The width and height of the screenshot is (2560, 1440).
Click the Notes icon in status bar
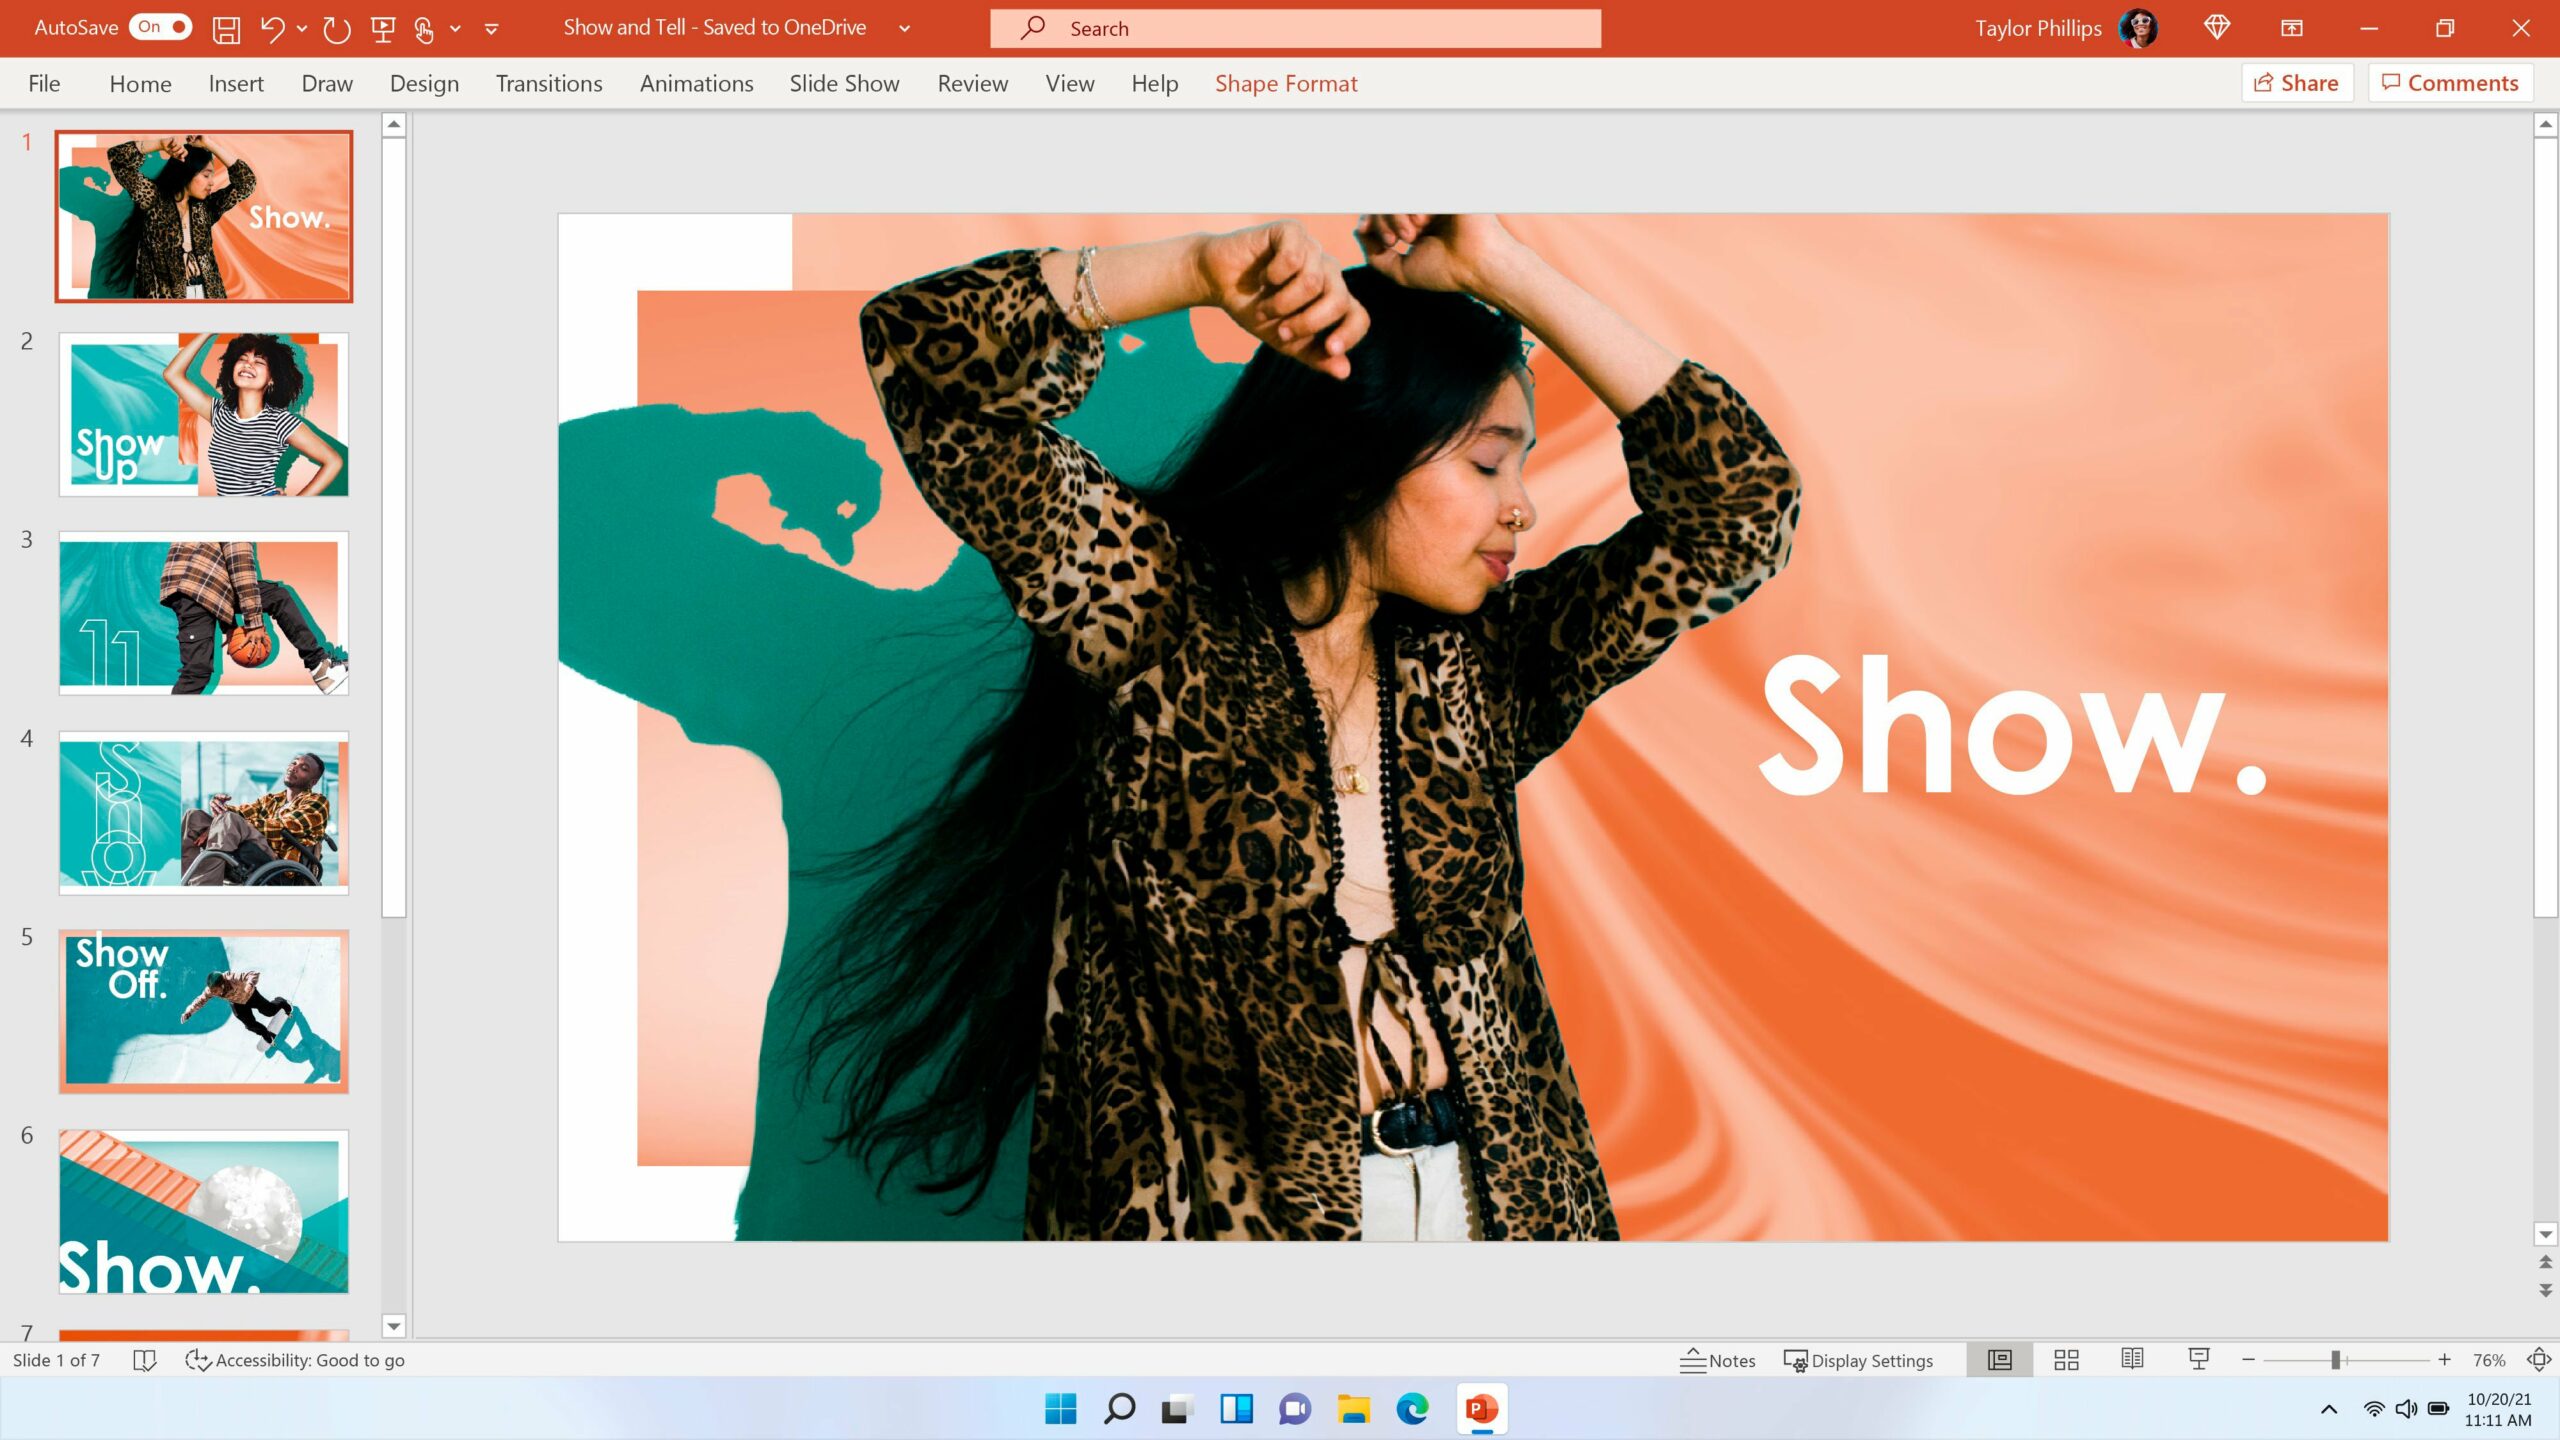(x=1718, y=1359)
